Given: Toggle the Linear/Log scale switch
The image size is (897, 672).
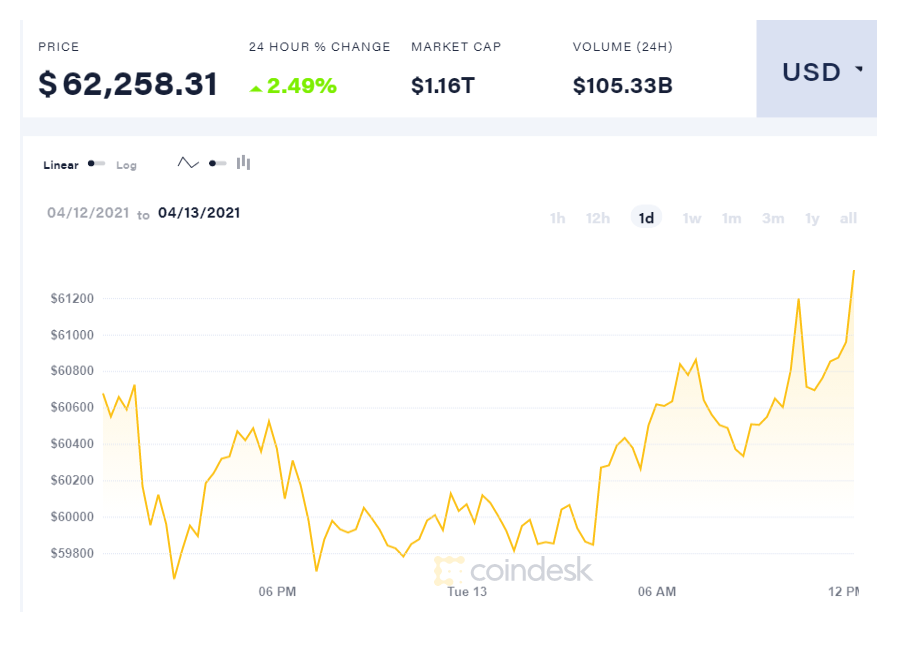Looking at the screenshot, I should [x=96, y=164].
